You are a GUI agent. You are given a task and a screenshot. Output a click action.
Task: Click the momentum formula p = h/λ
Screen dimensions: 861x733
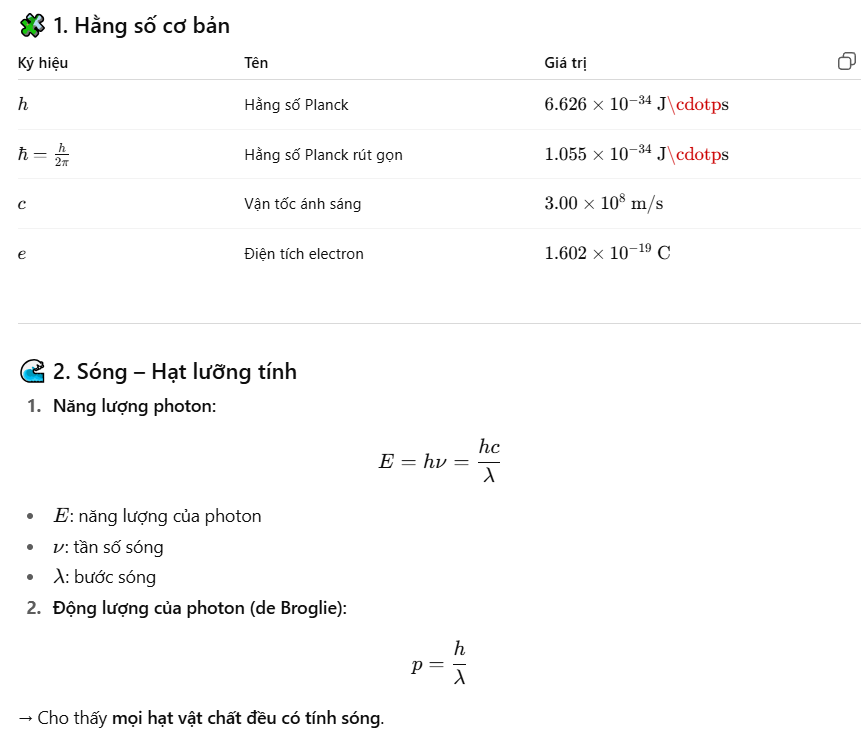pos(439,664)
